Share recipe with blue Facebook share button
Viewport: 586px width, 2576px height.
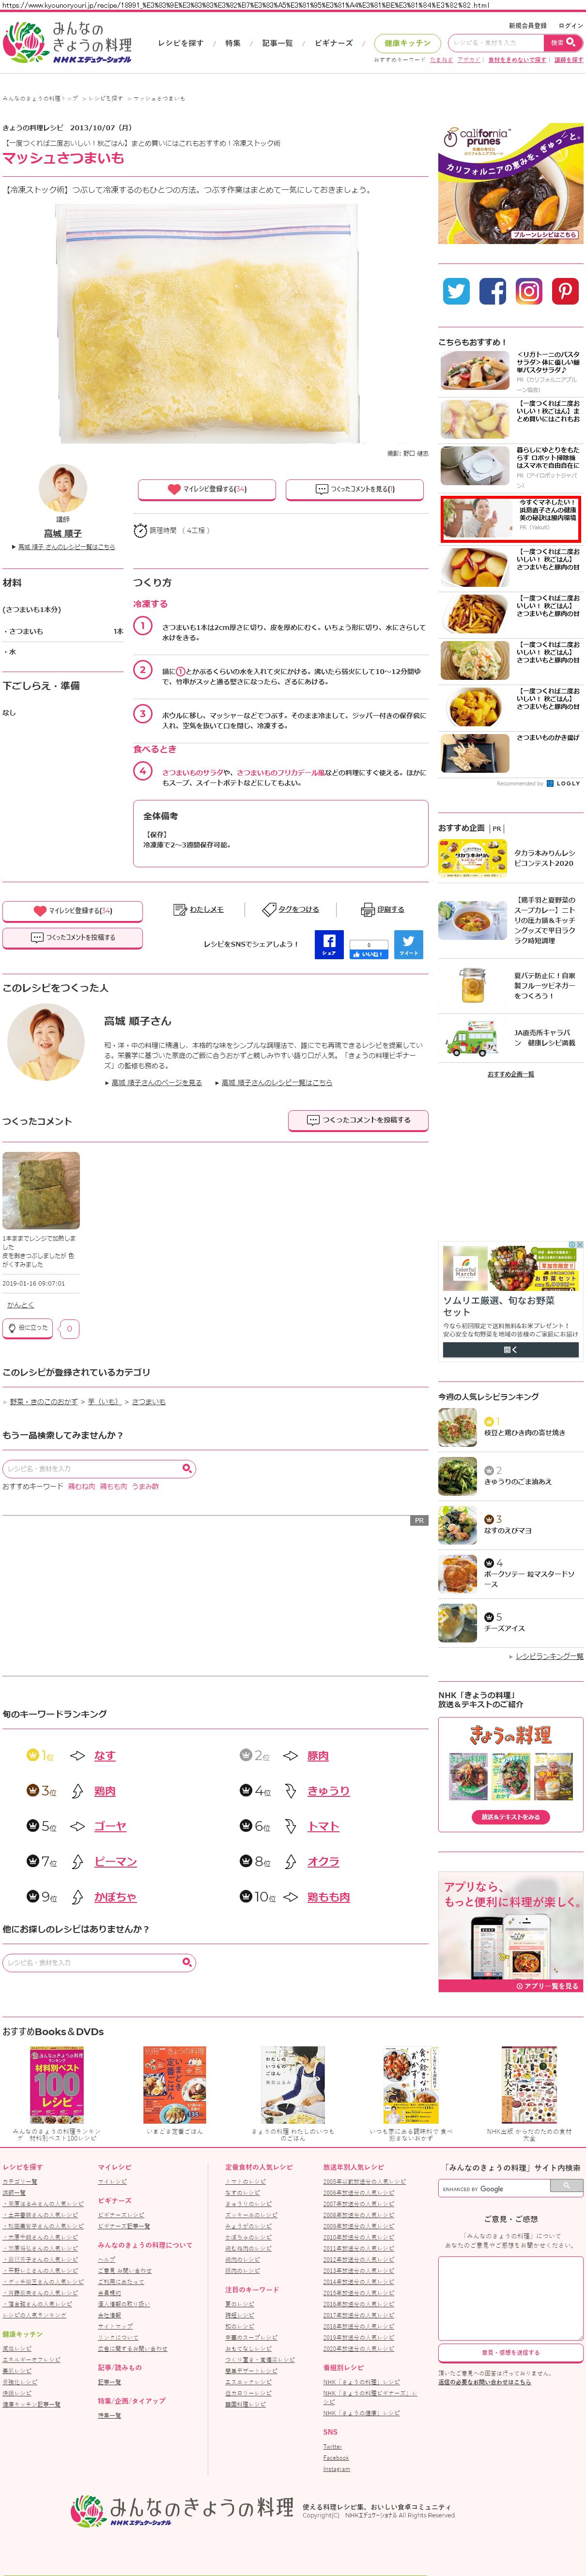pyautogui.click(x=329, y=944)
